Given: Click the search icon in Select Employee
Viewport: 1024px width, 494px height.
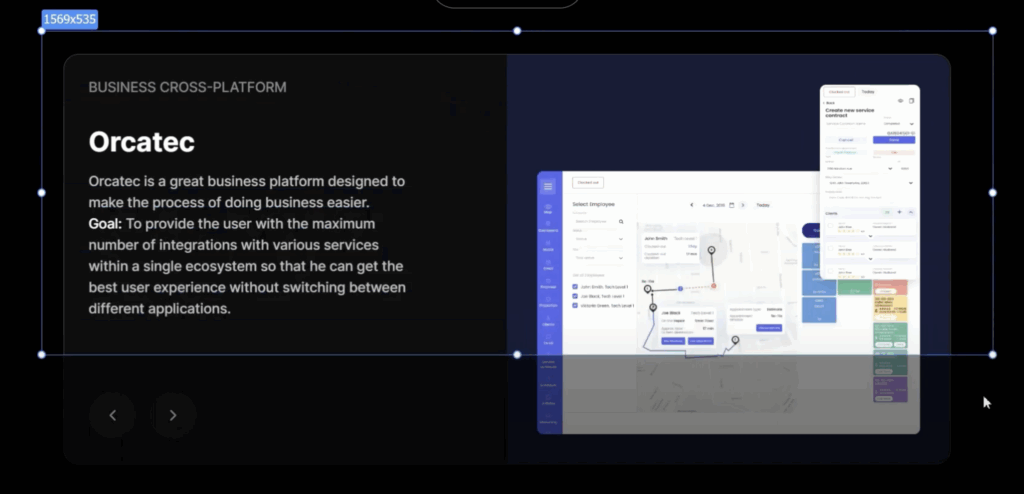Looking at the screenshot, I should (621, 222).
